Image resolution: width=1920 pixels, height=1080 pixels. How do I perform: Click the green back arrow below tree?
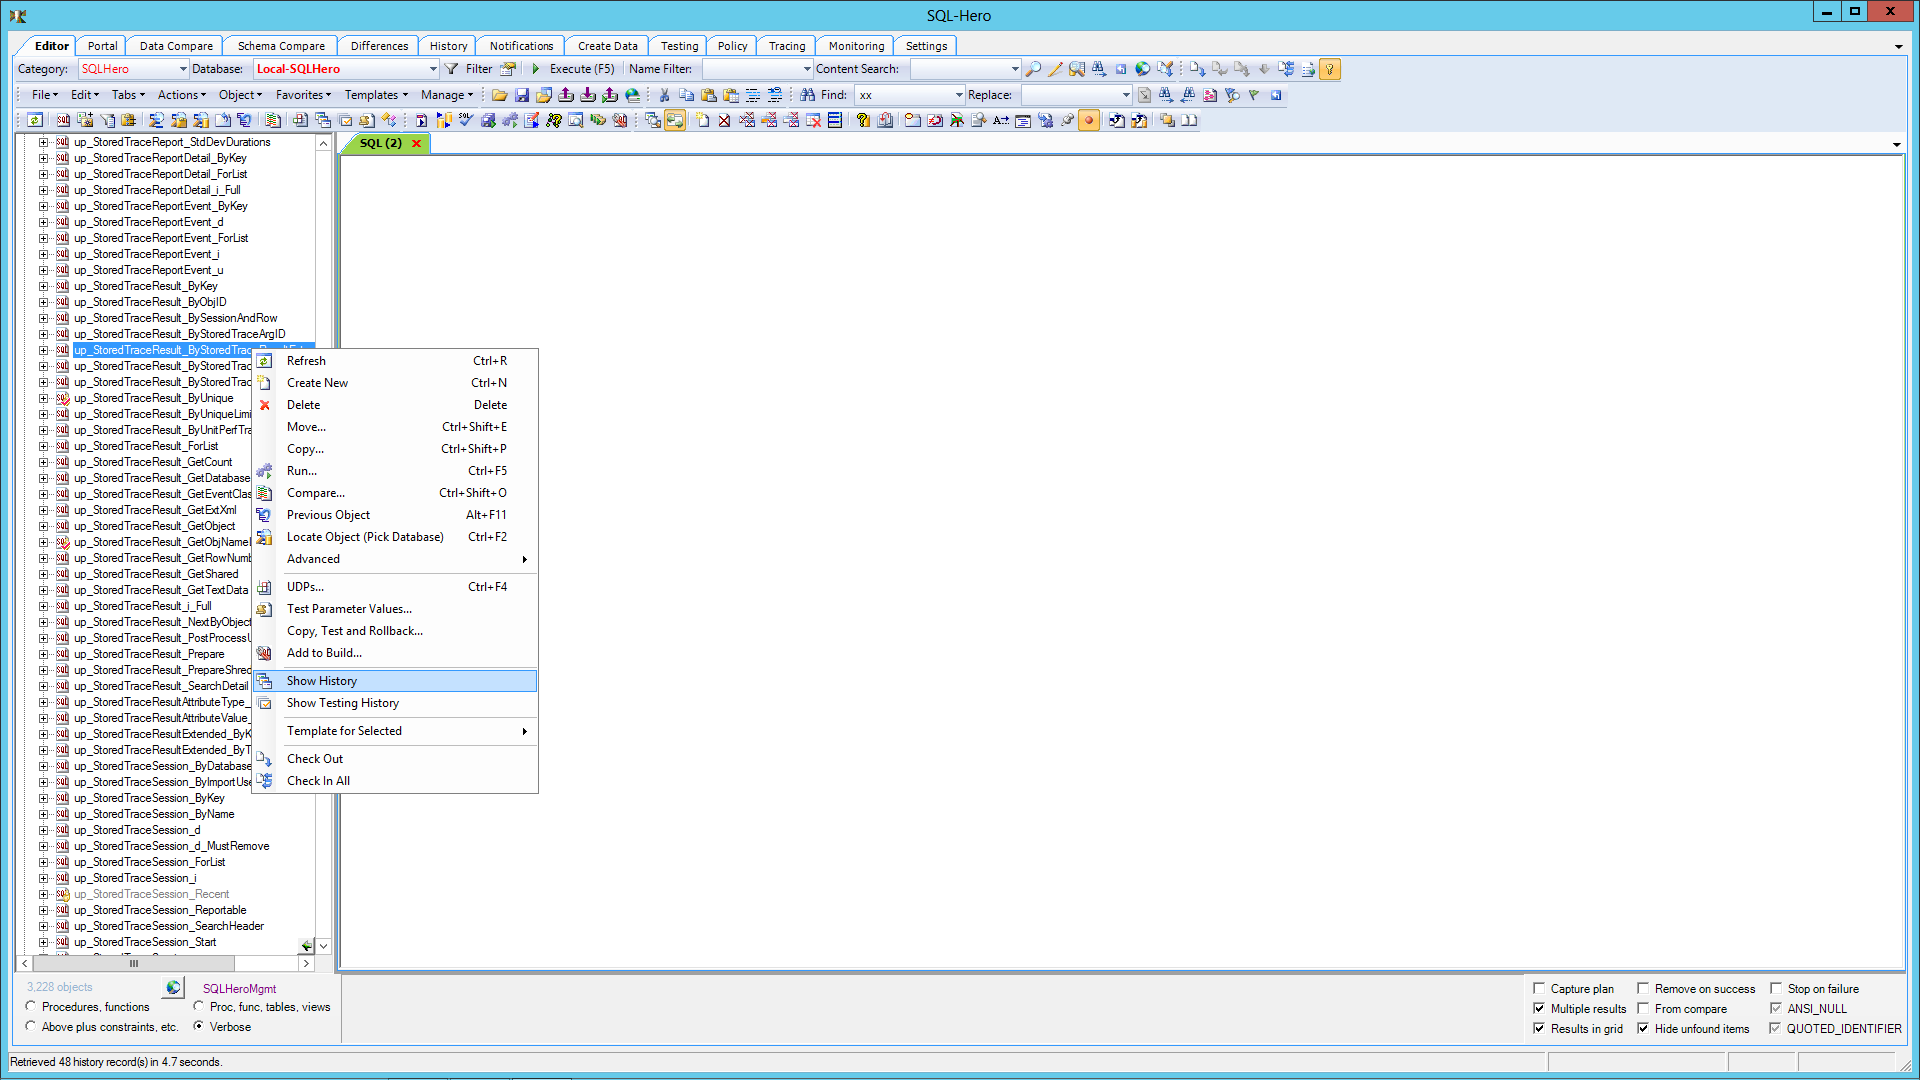306,945
